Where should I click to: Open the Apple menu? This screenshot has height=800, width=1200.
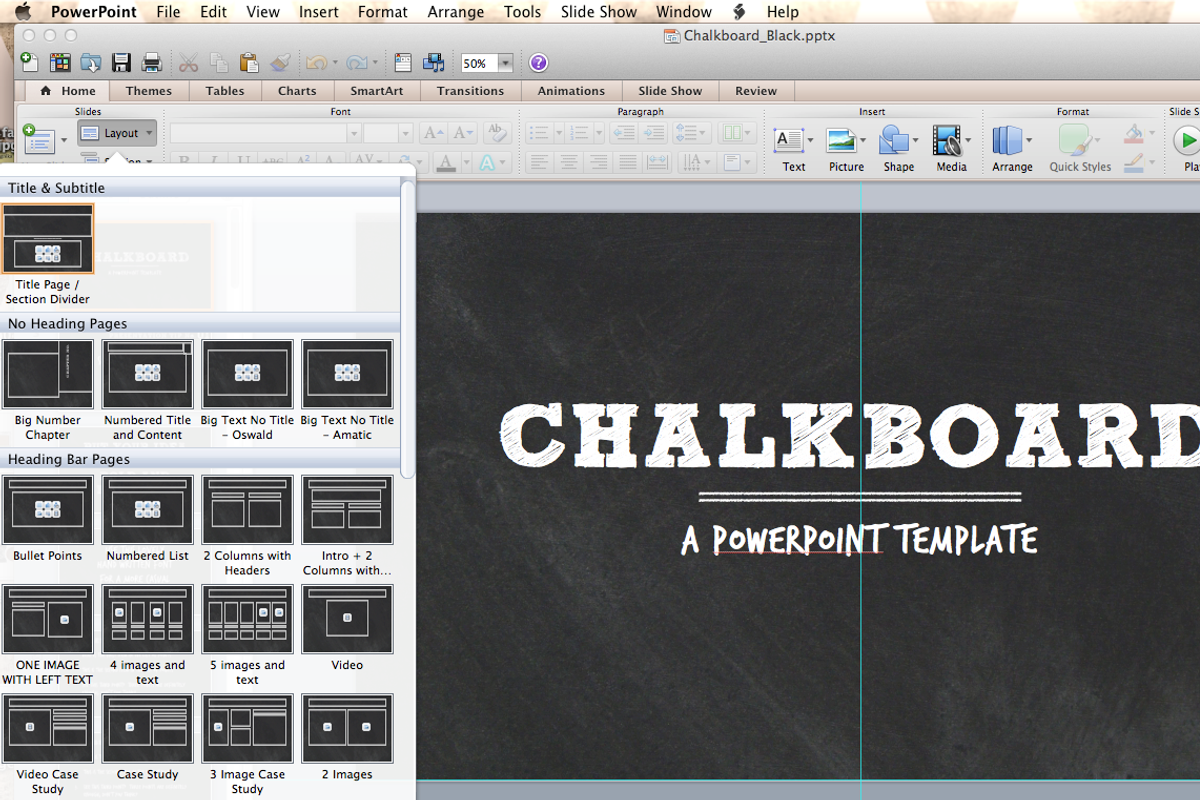click(x=24, y=12)
